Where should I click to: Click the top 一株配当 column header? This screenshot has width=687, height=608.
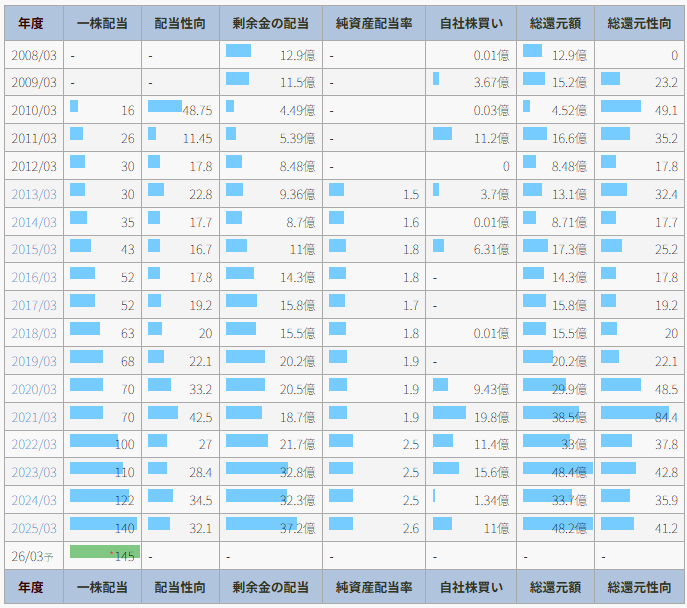click(102, 24)
